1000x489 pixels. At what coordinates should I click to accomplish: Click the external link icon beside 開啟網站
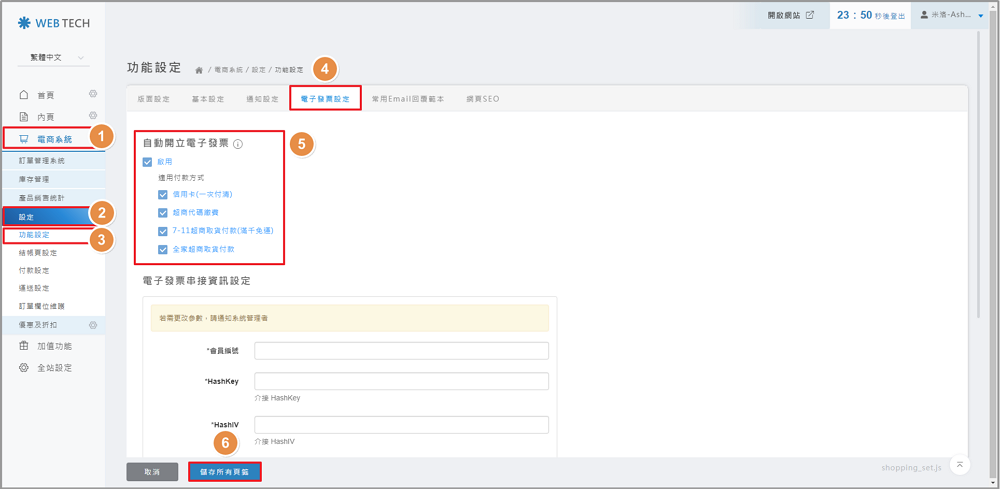(810, 15)
